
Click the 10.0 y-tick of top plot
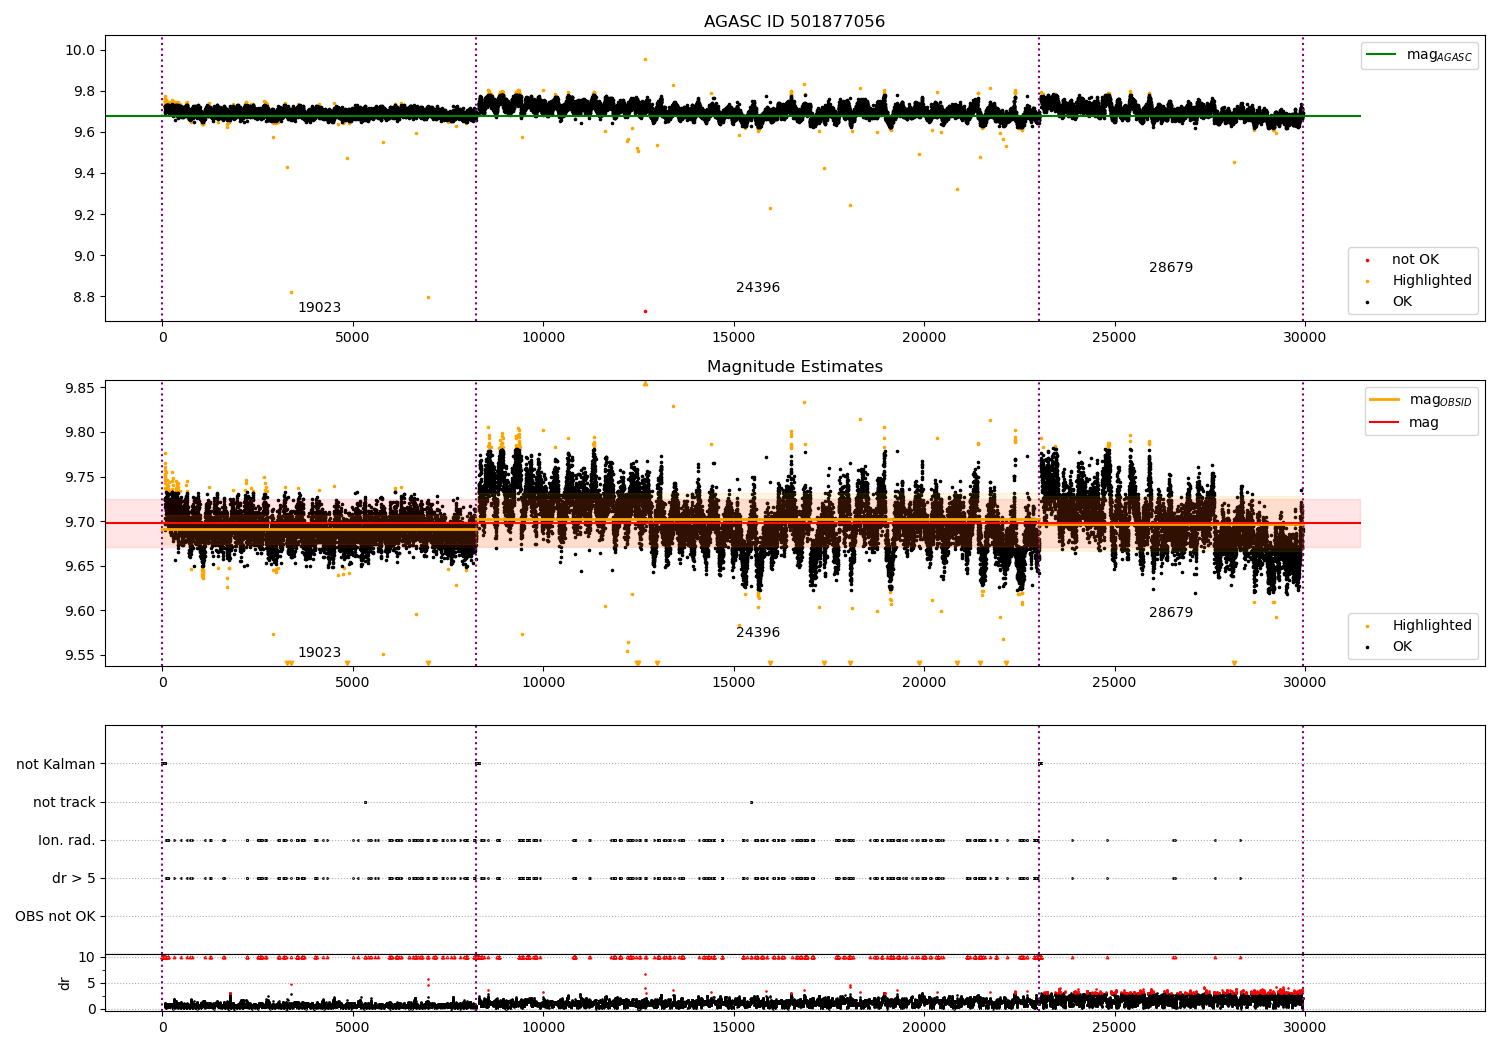pyautogui.click(x=80, y=51)
